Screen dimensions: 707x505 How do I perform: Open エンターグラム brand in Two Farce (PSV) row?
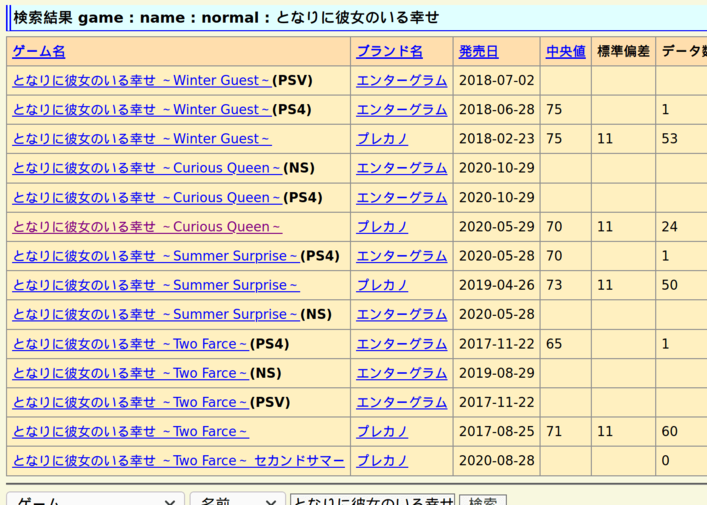coord(402,402)
